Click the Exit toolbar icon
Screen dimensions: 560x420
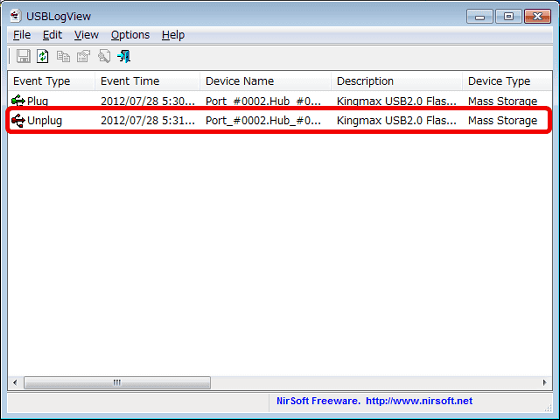tap(124, 56)
